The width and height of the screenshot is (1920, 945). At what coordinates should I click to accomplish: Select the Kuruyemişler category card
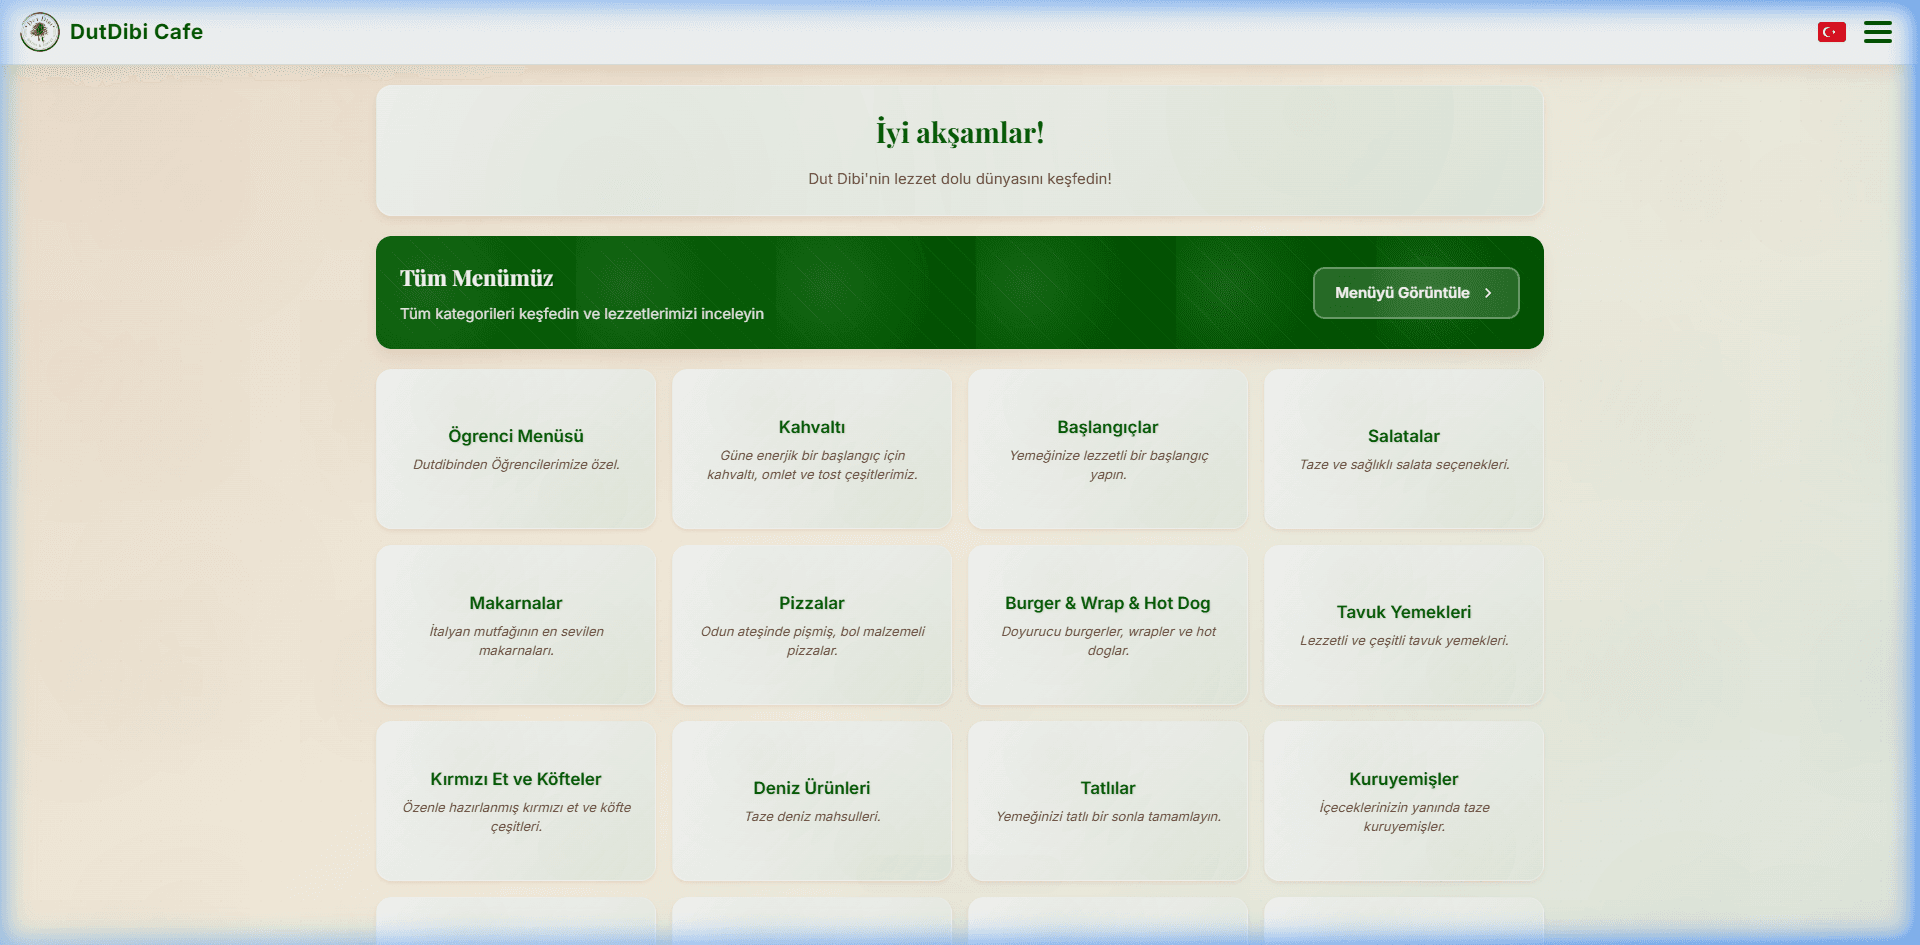pos(1404,801)
